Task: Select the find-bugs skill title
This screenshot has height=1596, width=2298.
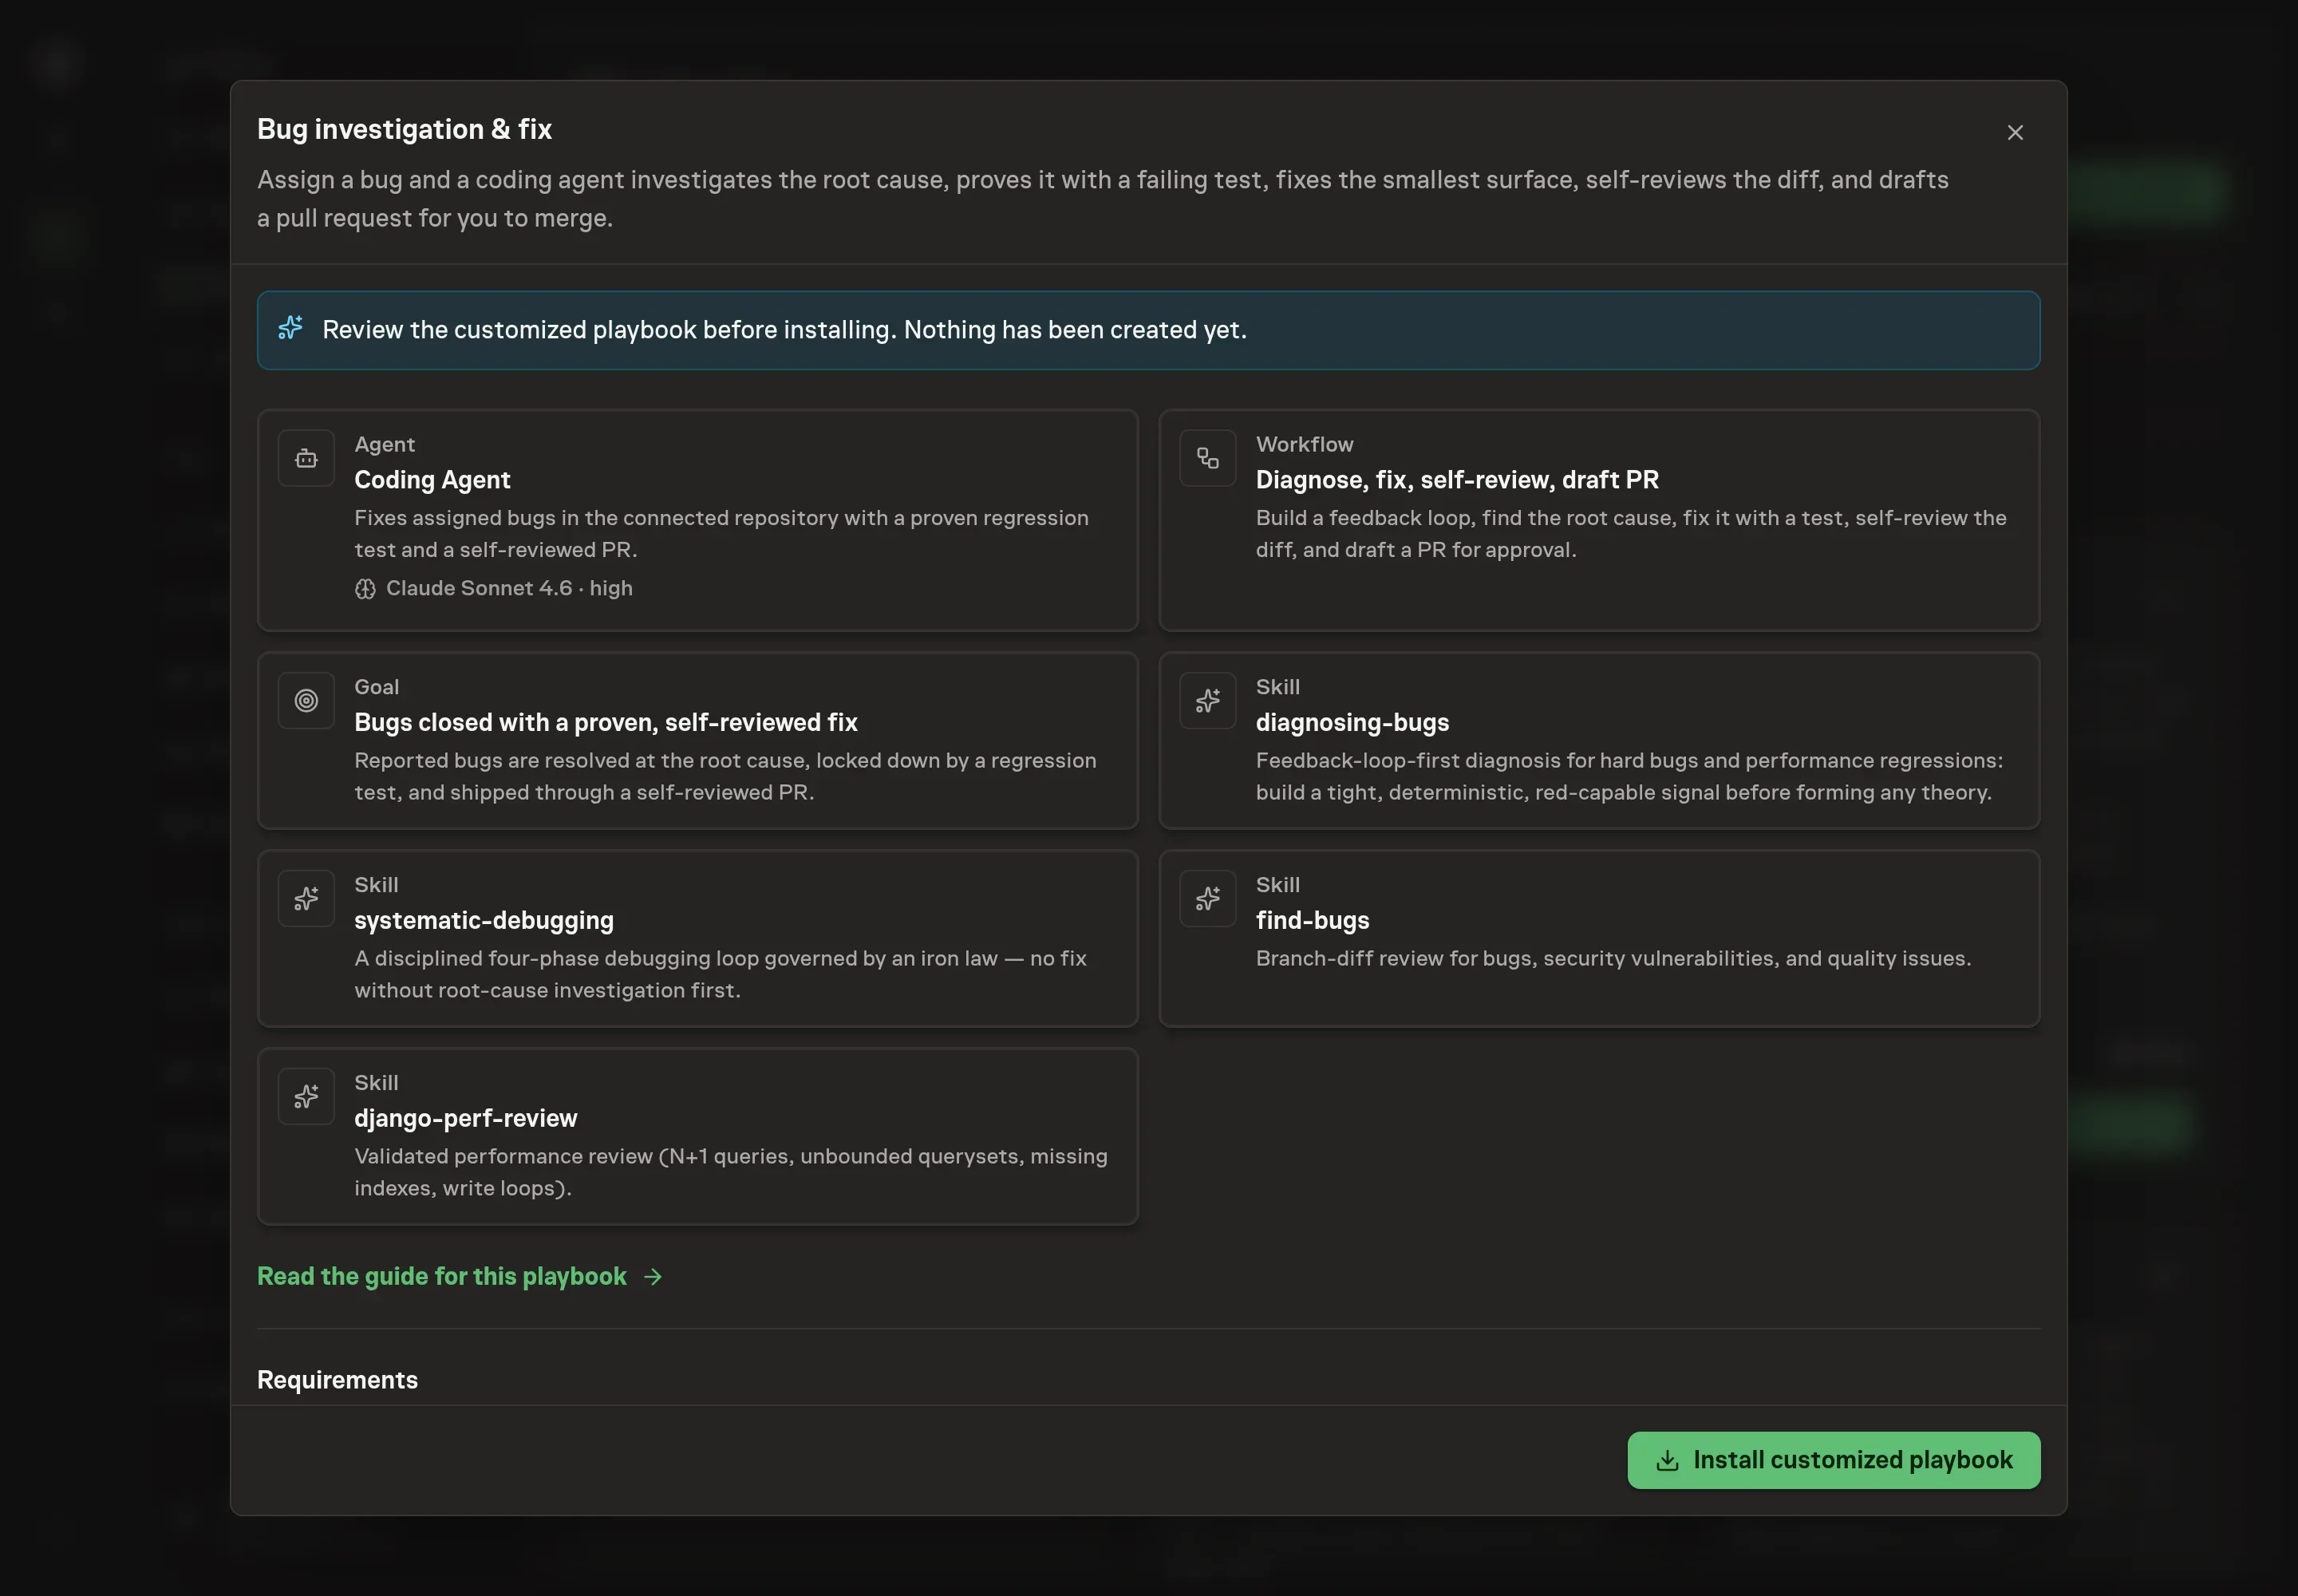Action: 1312,920
